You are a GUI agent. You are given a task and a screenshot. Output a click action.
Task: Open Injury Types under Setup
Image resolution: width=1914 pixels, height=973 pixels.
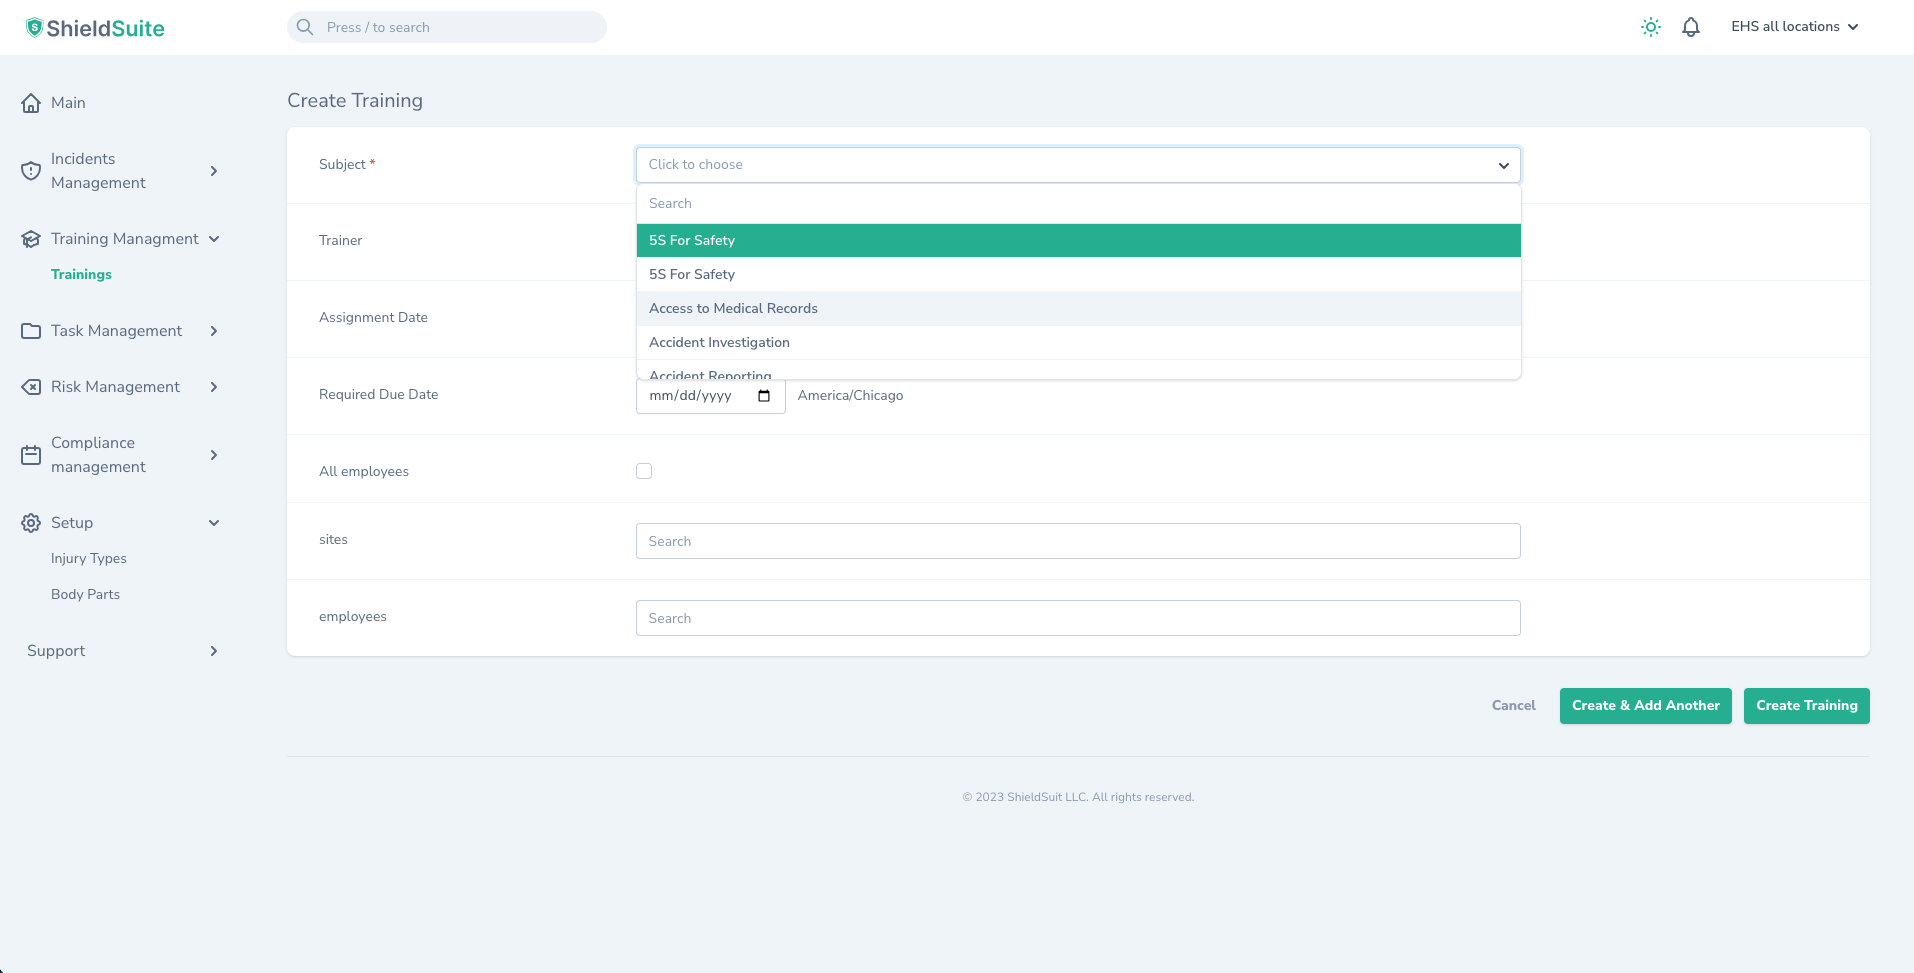point(89,559)
